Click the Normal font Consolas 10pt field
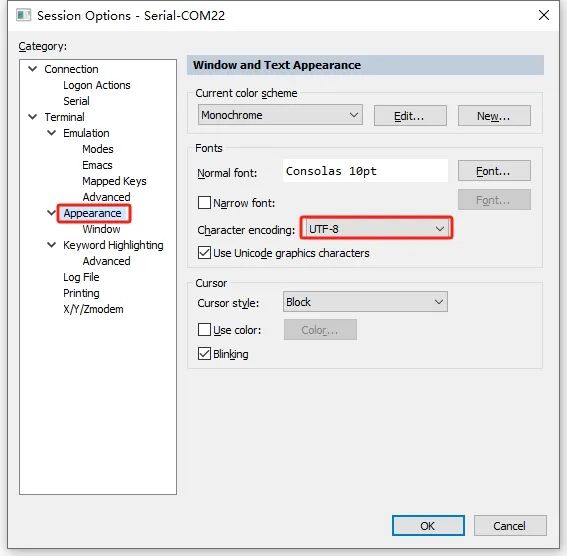Viewport: 567px width, 556px height. click(x=365, y=171)
